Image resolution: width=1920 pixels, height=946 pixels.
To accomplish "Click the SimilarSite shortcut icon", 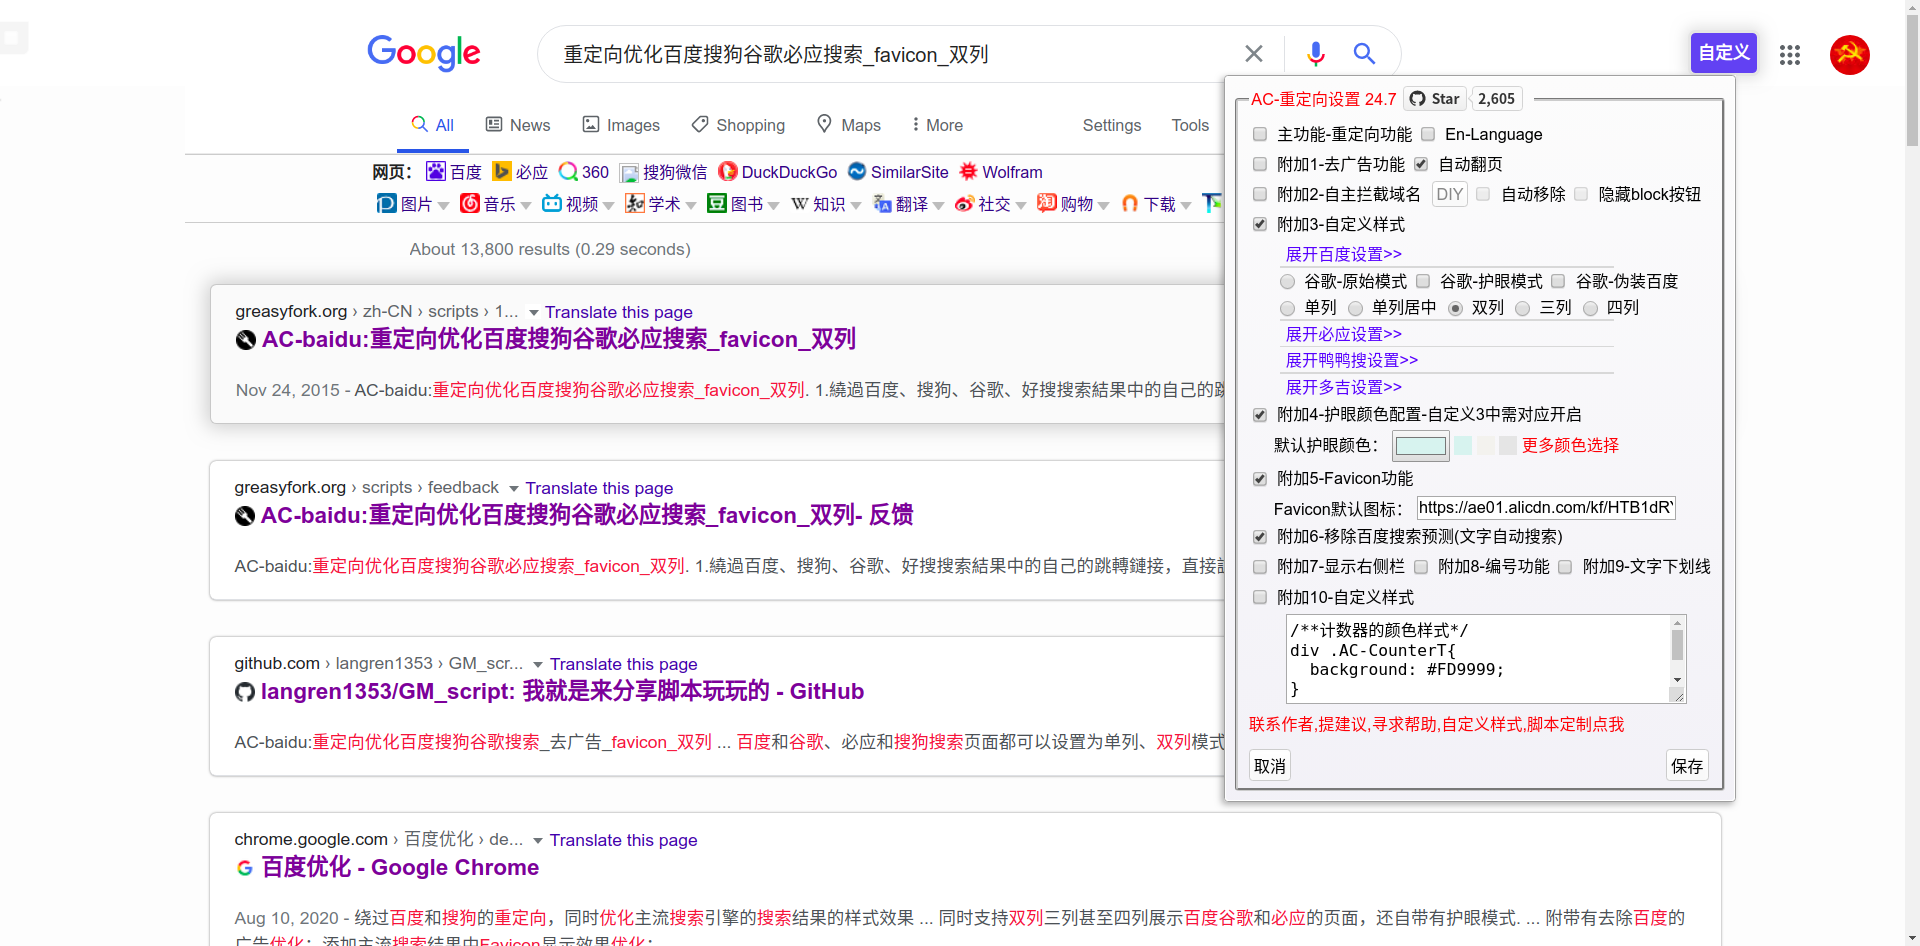I will coord(858,172).
